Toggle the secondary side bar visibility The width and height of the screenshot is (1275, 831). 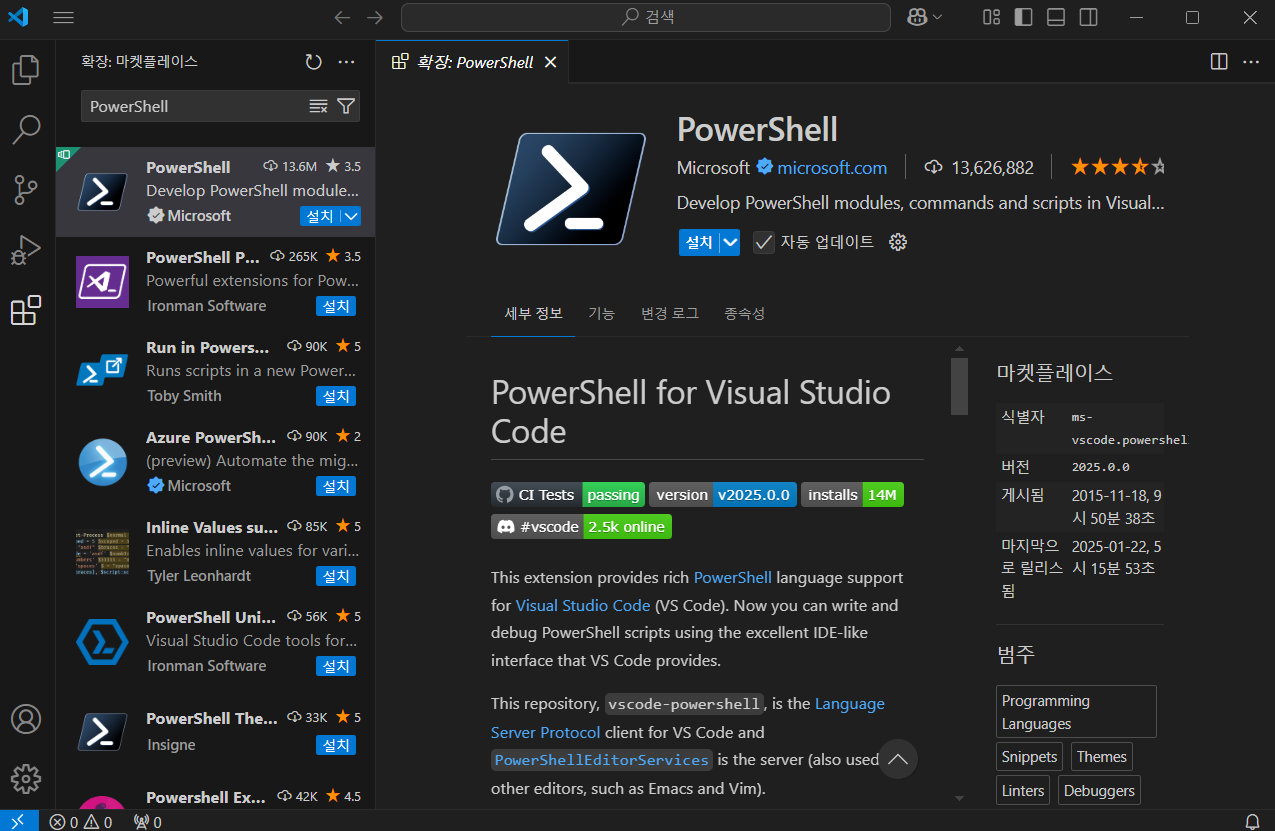click(x=1088, y=17)
